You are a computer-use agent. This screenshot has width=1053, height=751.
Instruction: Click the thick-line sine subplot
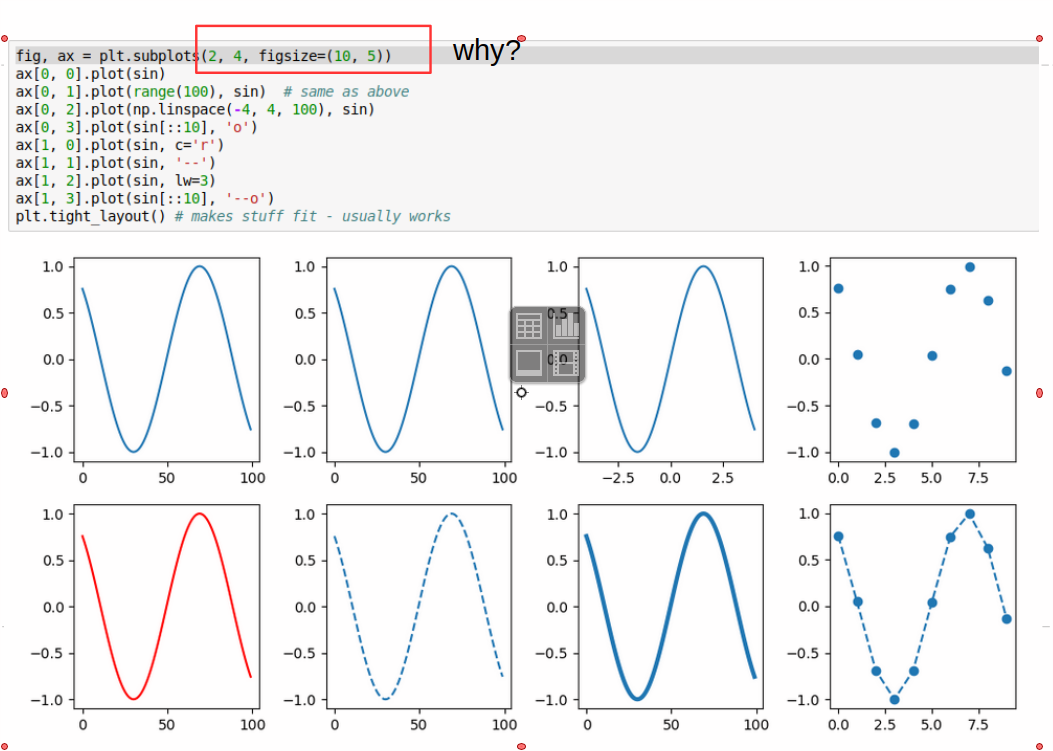coord(671,607)
